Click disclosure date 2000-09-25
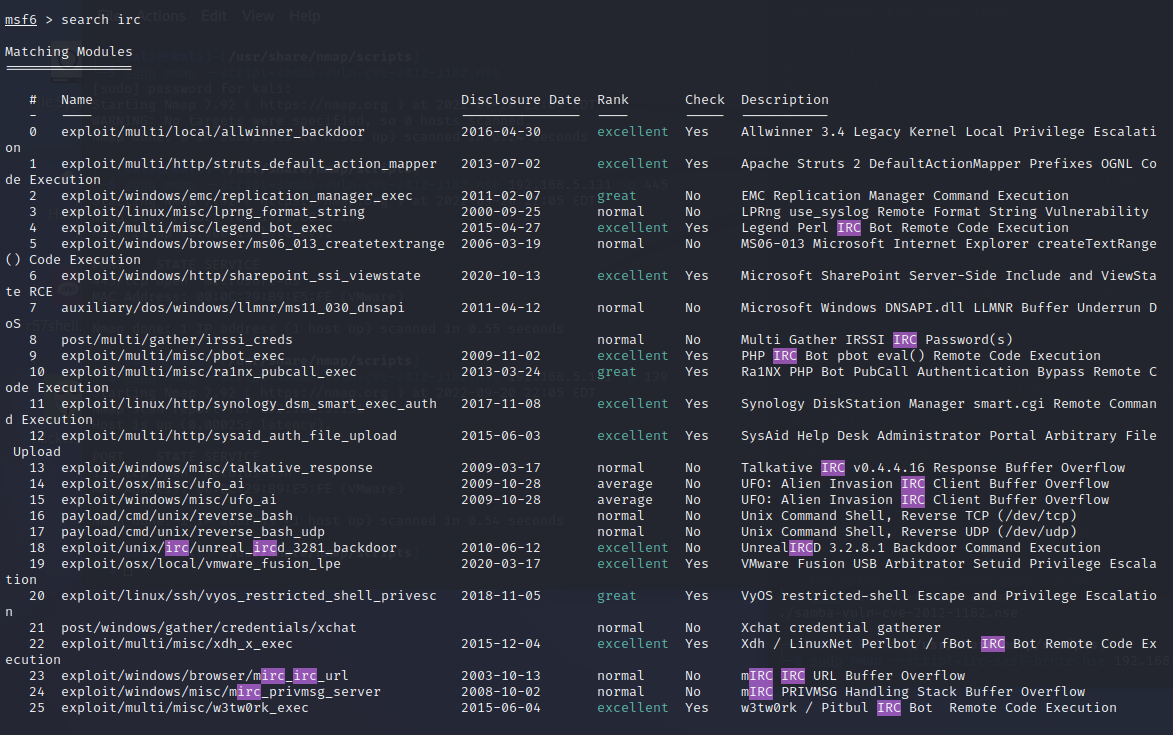 coord(500,212)
